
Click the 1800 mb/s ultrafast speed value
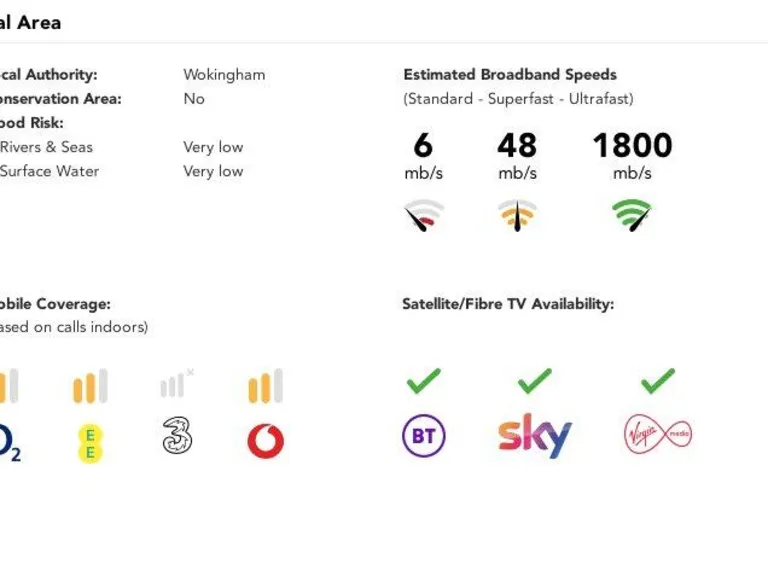point(632,146)
